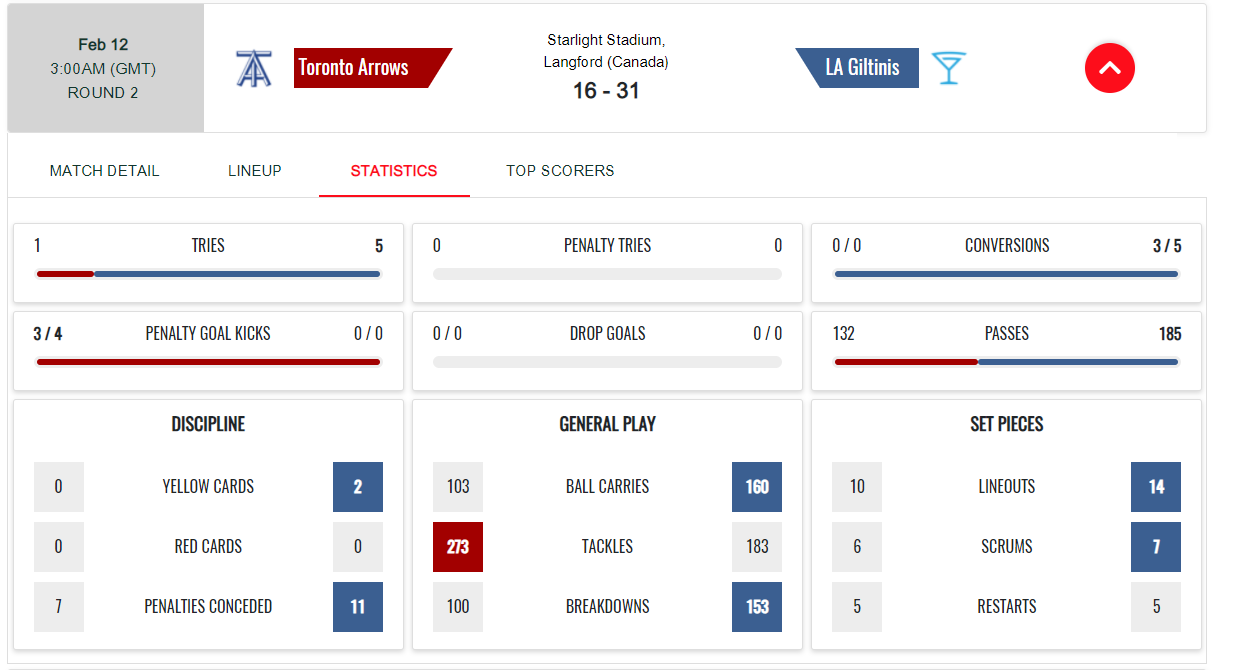The height and width of the screenshot is (670, 1252).
Task: Click the LA Giltinis team name banner
Action: click(858, 68)
